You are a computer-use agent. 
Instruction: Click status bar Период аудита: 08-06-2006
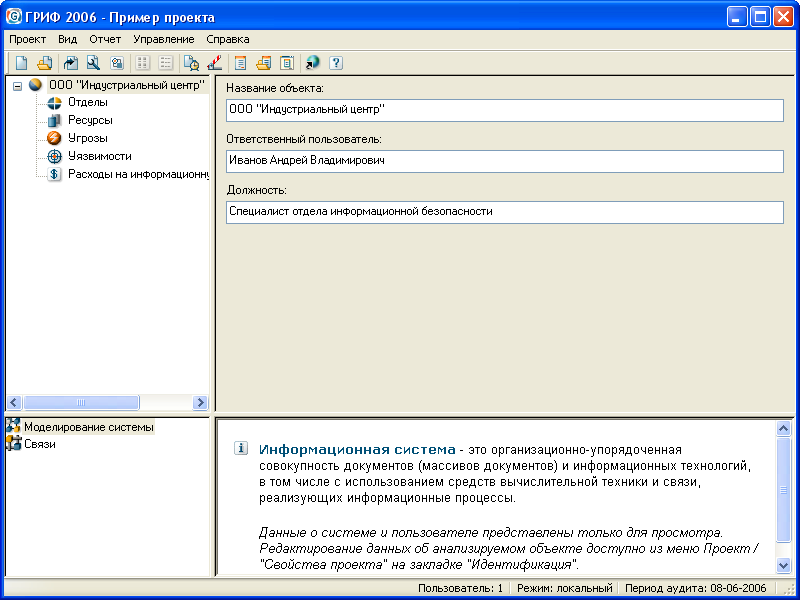(695, 588)
